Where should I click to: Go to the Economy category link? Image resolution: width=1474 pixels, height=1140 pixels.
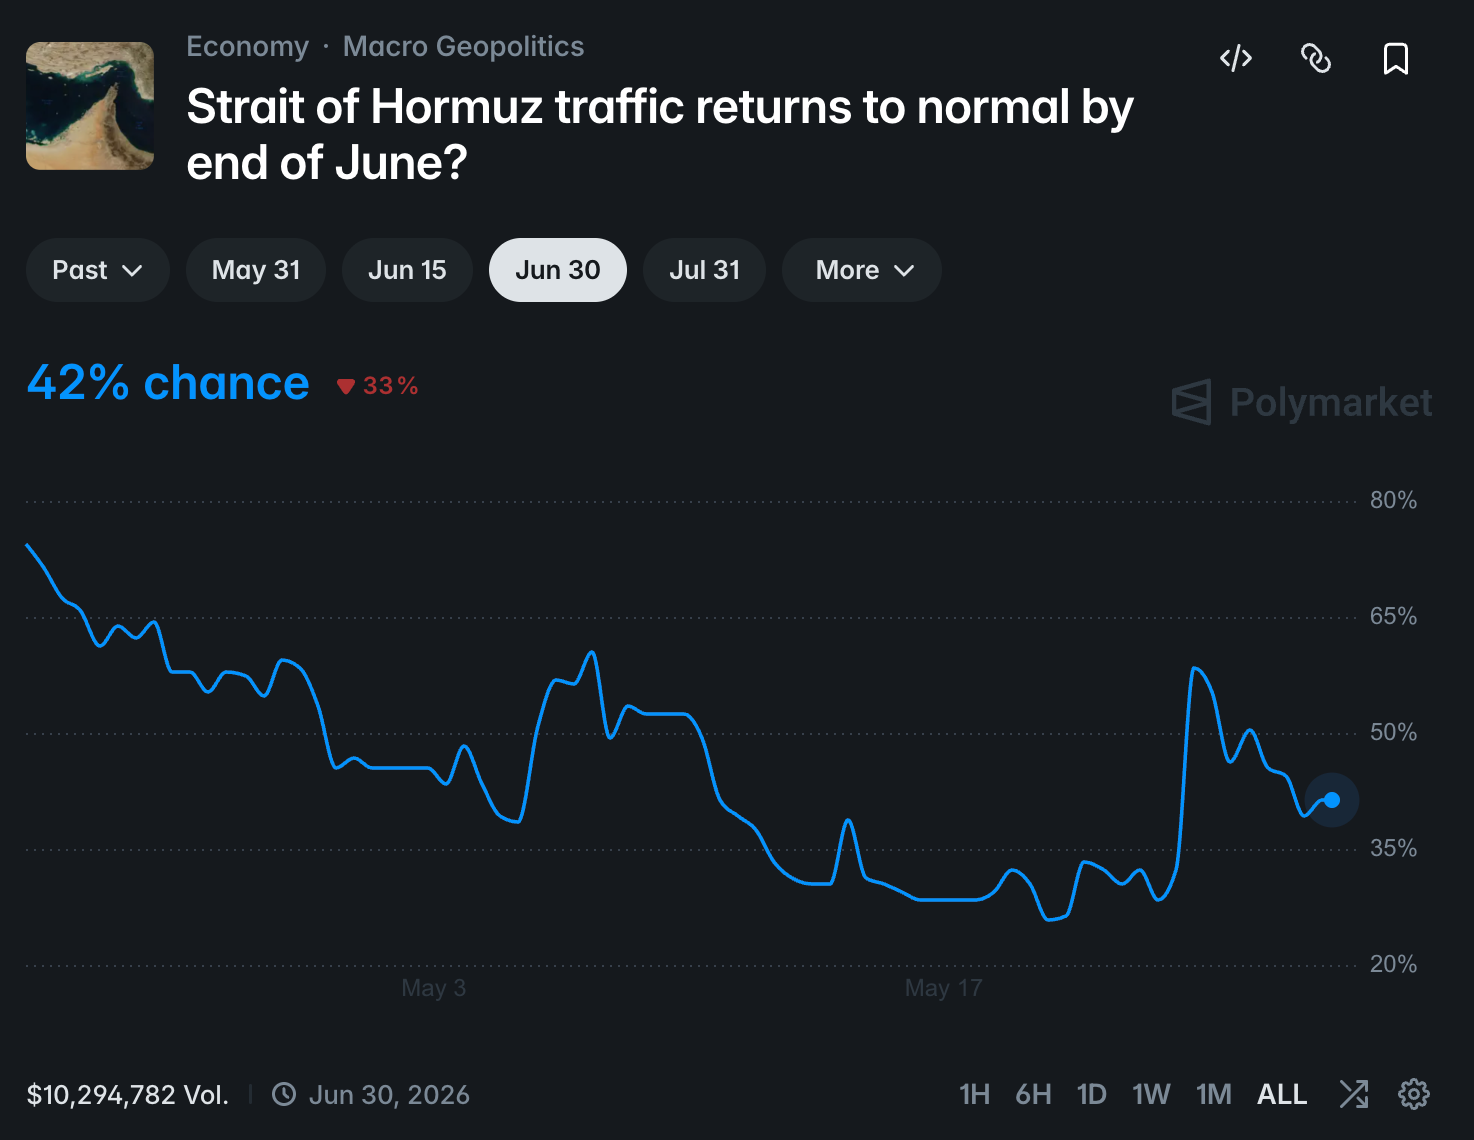(248, 46)
